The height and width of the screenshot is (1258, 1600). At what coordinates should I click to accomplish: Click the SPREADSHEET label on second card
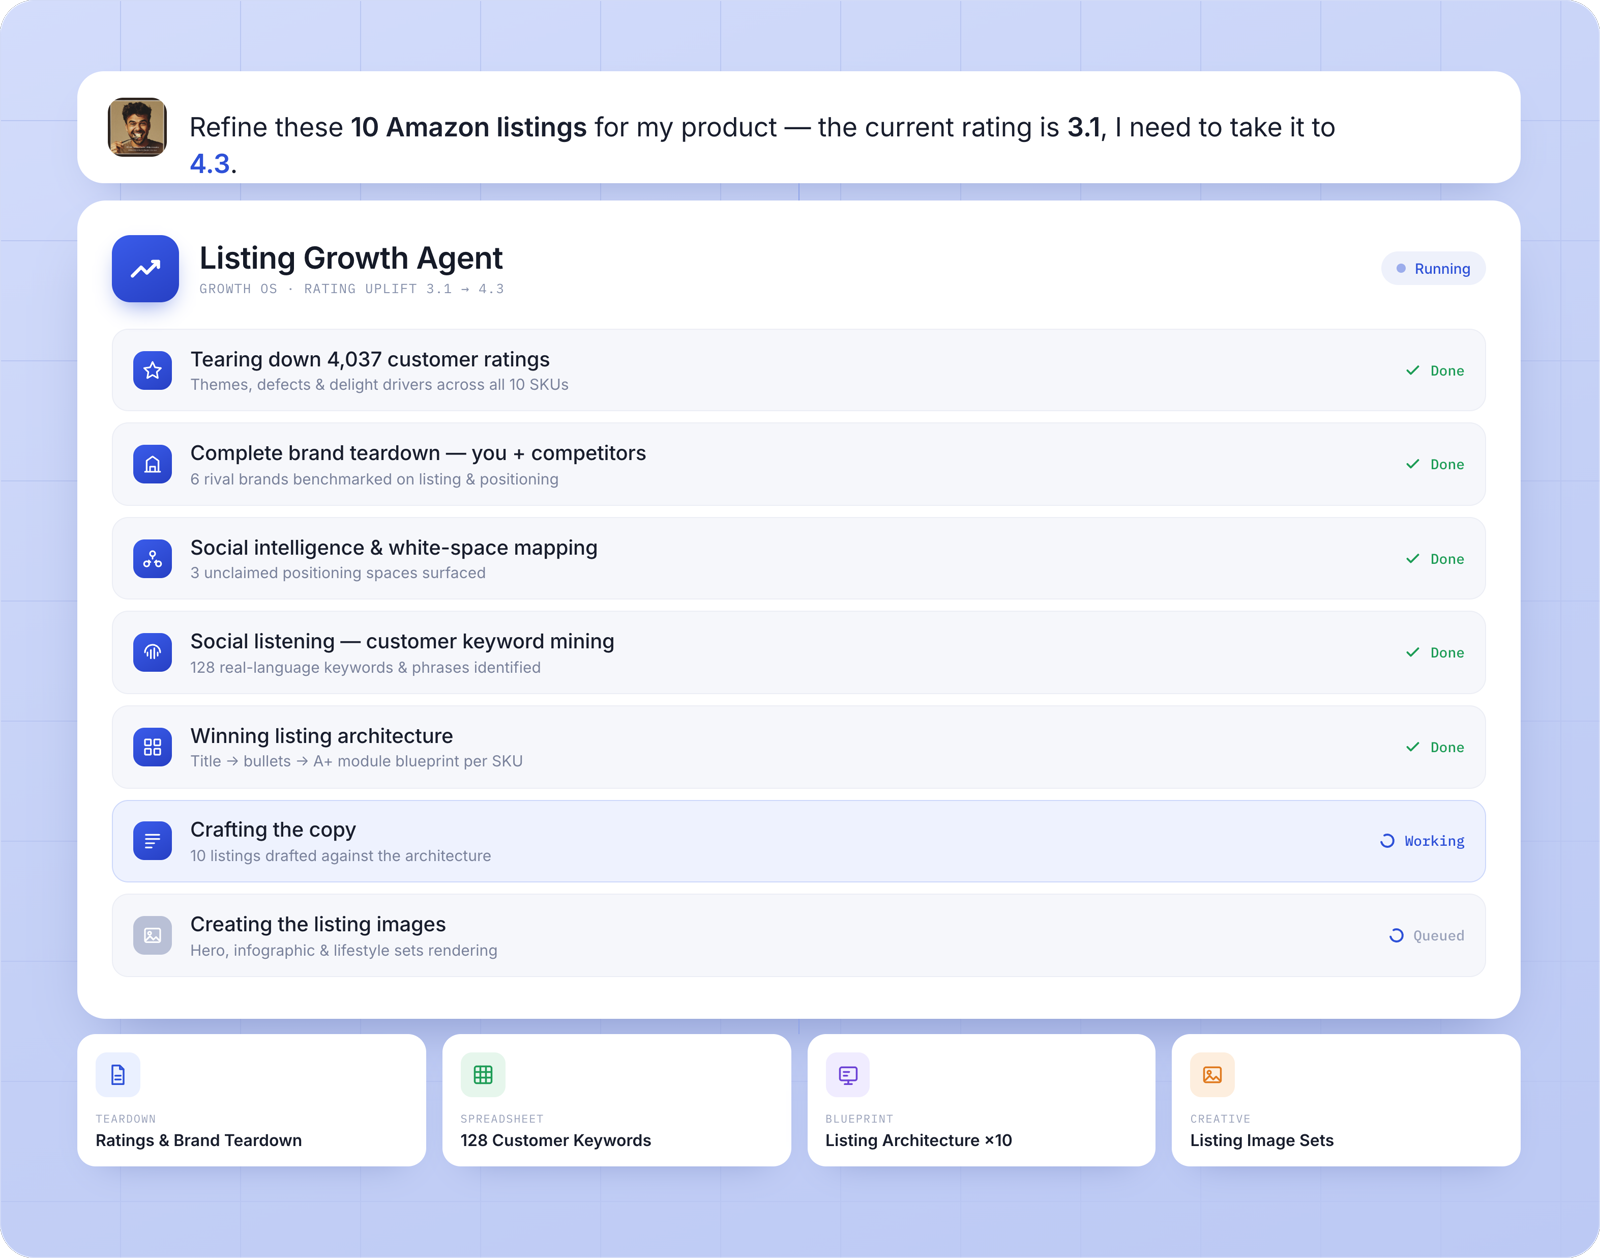point(502,1119)
